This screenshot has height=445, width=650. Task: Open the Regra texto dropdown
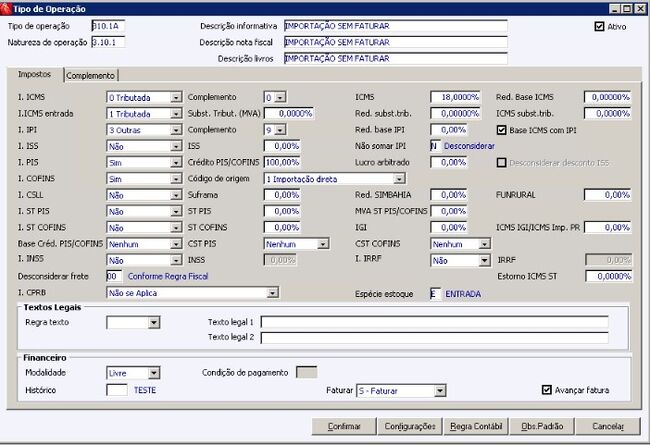point(154,322)
